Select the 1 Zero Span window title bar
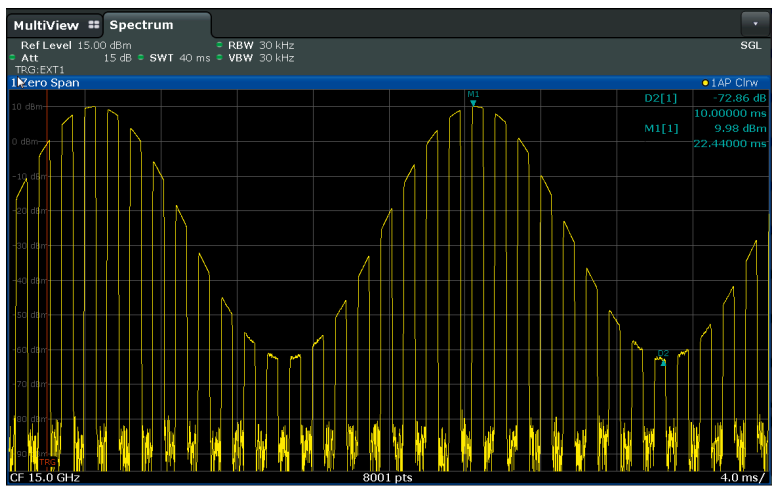The height and width of the screenshot is (493, 783). click(50, 83)
